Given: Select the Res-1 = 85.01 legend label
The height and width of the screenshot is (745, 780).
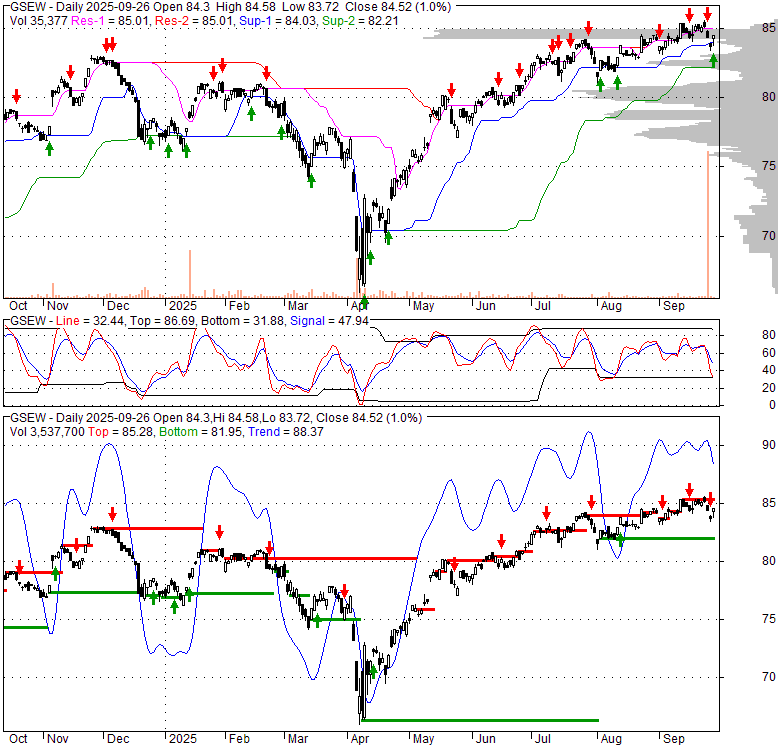Looking at the screenshot, I should click(x=111, y=21).
